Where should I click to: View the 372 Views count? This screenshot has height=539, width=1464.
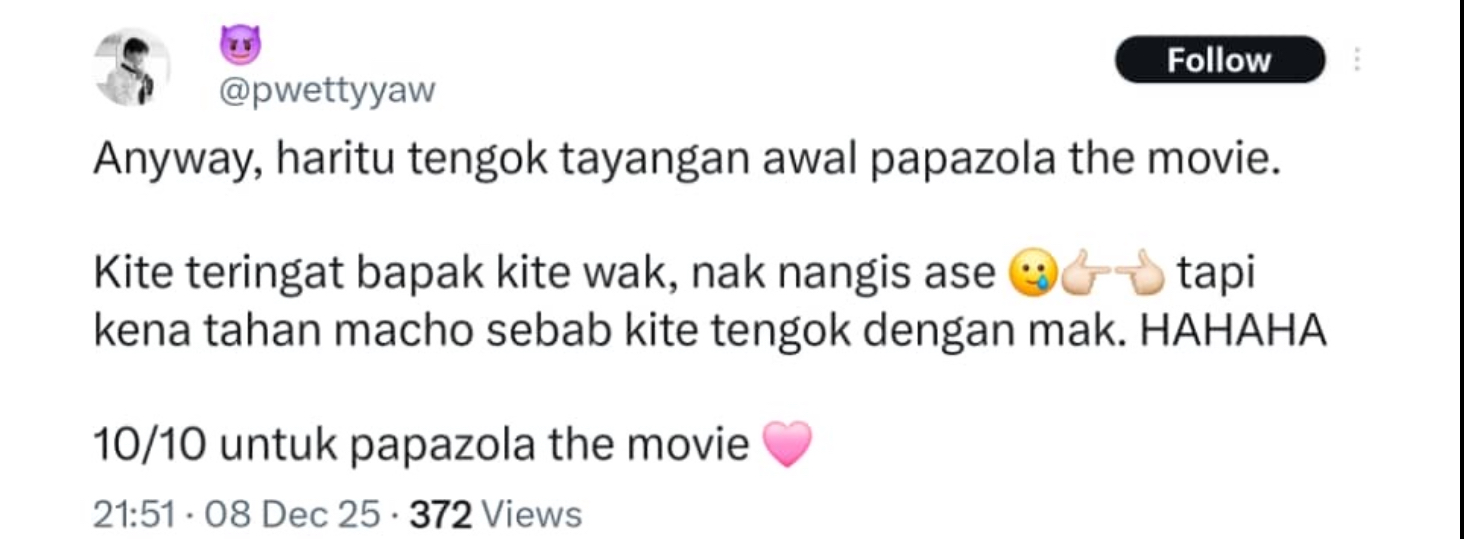(496, 515)
